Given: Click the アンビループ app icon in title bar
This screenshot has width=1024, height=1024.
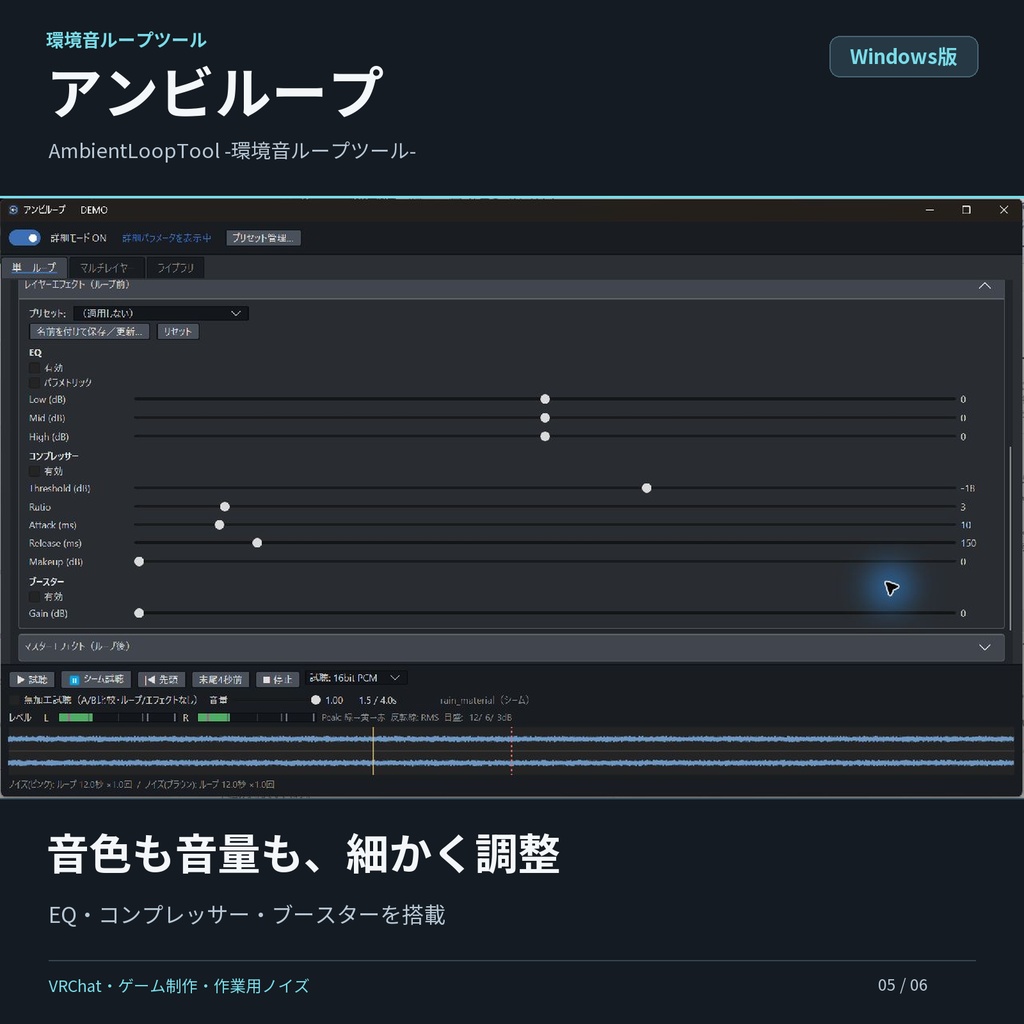Looking at the screenshot, I should tap(13, 210).
